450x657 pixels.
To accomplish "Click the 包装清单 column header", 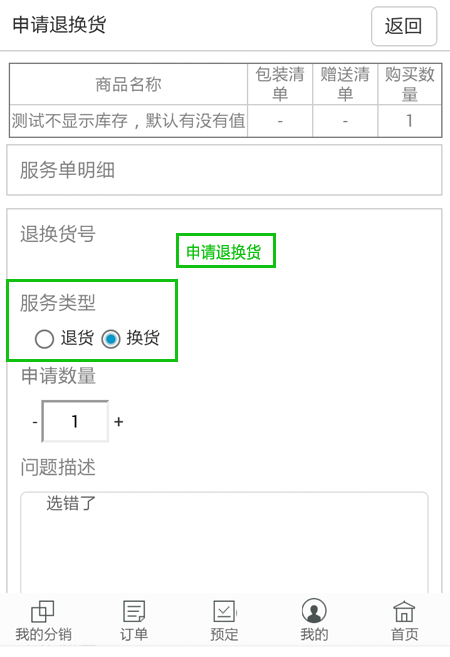I will (x=280, y=84).
